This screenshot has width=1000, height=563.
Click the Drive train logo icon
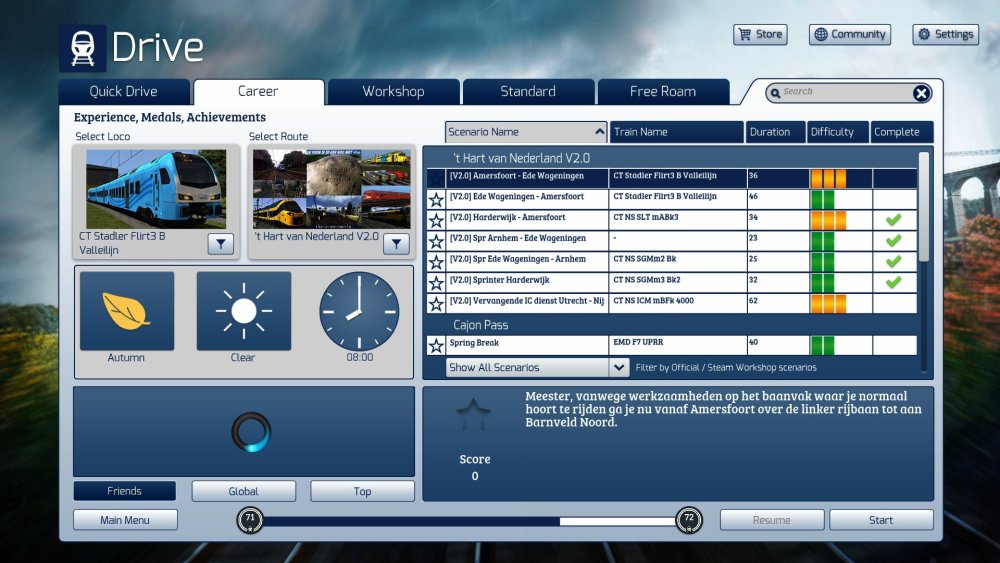pyautogui.click(x=82, y=48)
